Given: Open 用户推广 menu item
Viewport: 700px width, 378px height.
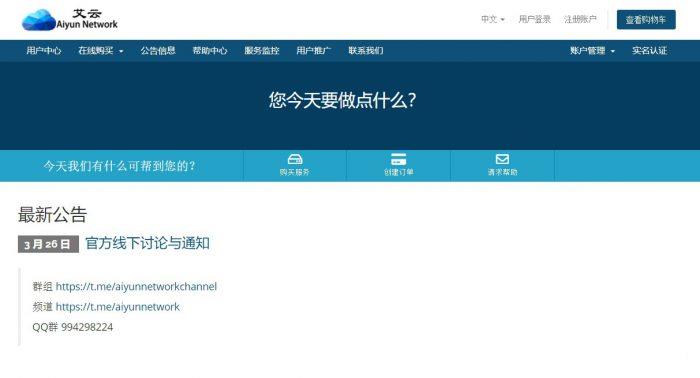Looking at the screenshot, I should click(x=313, y=50).
